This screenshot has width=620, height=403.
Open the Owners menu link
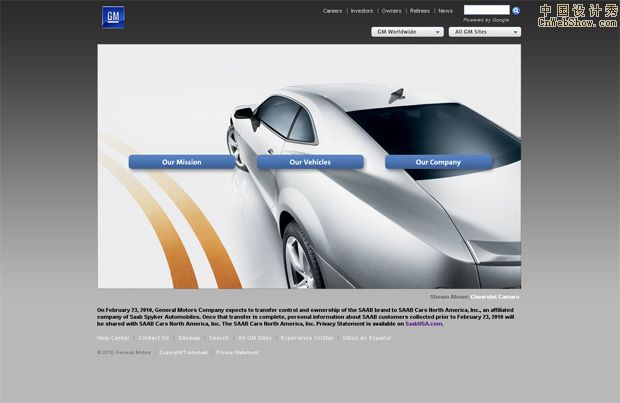point(391,11)
